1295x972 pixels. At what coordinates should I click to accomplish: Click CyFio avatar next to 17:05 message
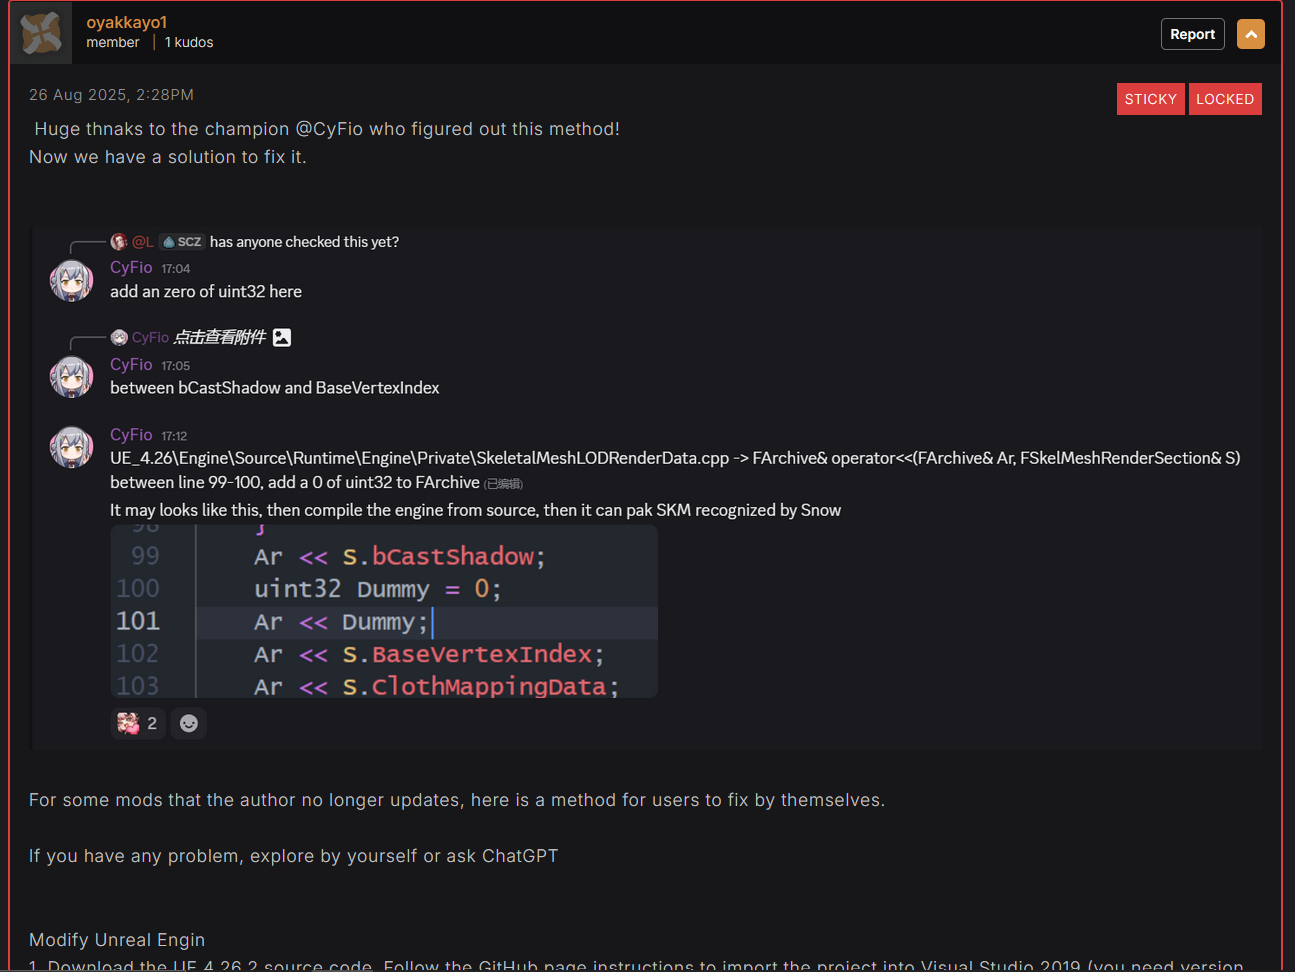point(71,377)
